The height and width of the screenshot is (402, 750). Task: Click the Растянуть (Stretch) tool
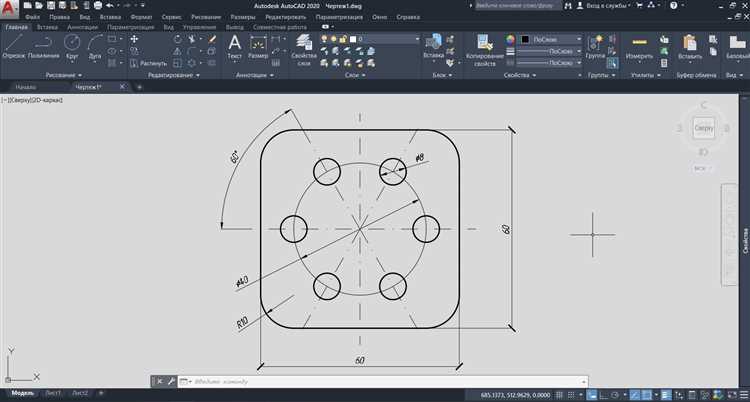tap(149, 63)
